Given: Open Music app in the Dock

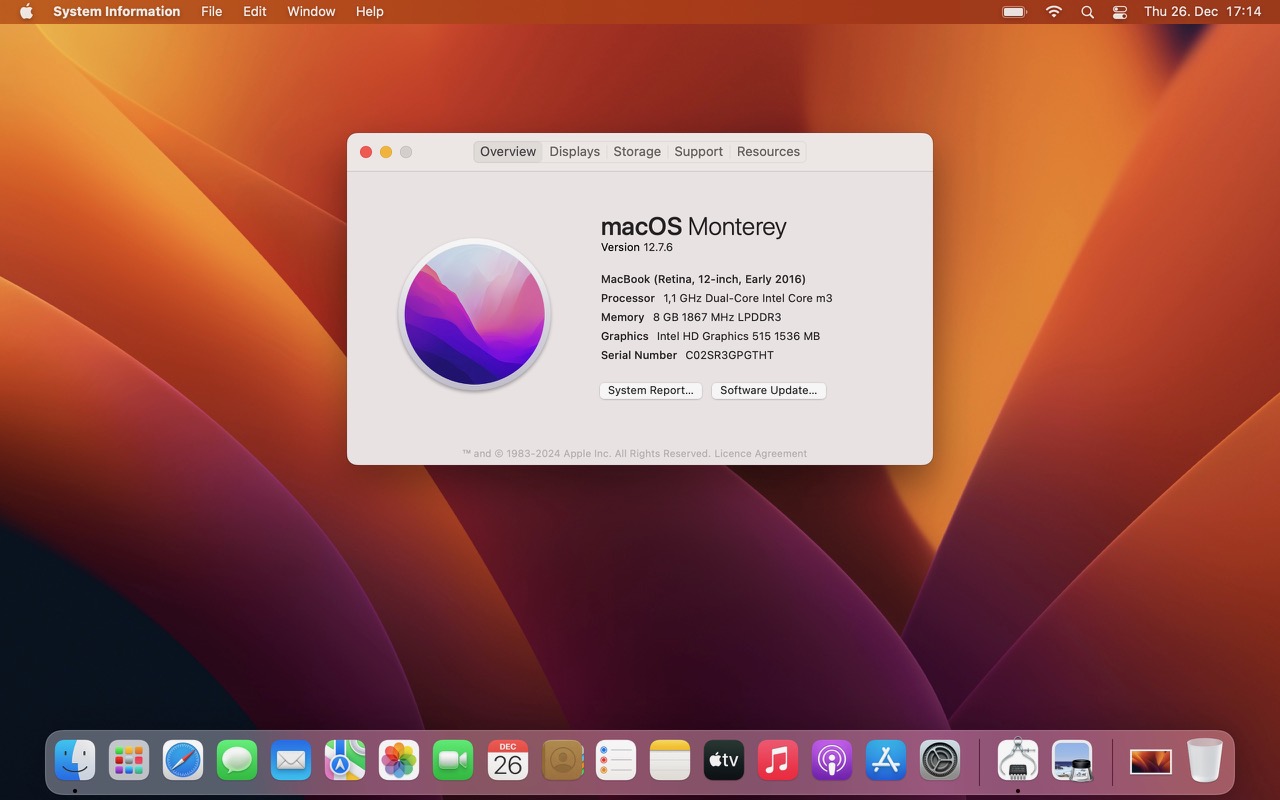Looking at the screenshot, I should click(778, 761).
